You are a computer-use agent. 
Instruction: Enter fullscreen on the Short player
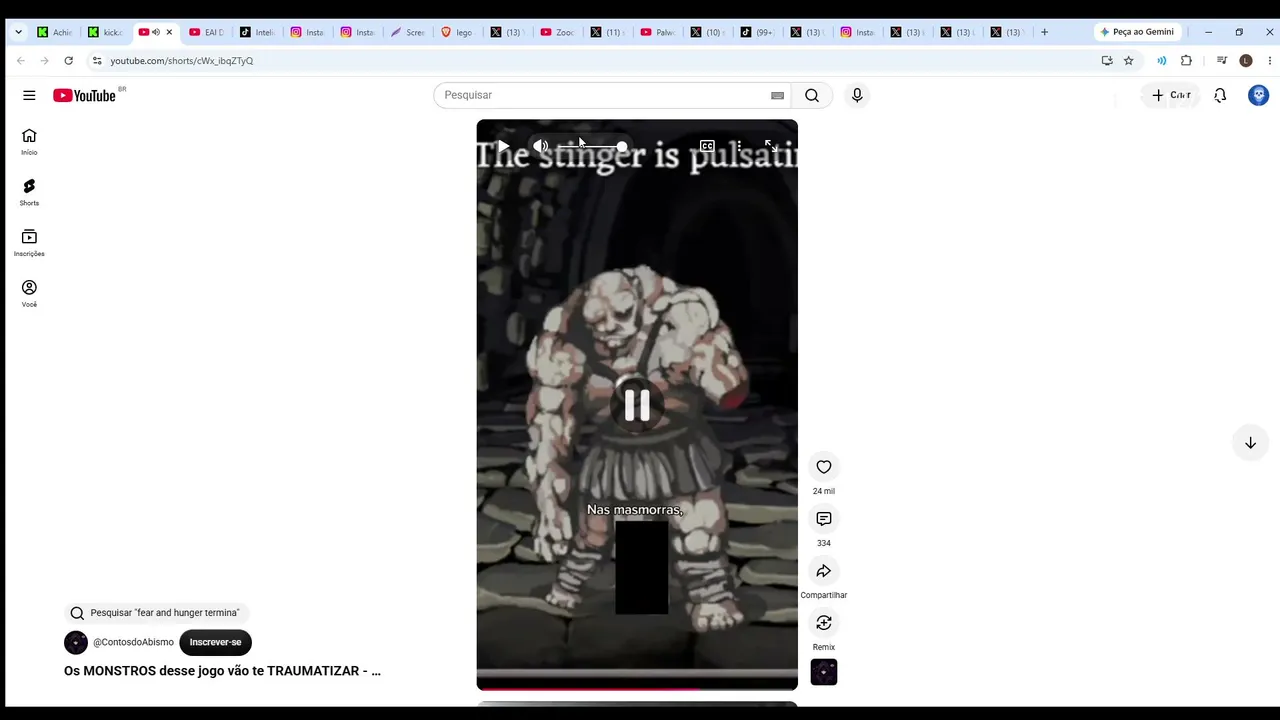pos(771,146)
